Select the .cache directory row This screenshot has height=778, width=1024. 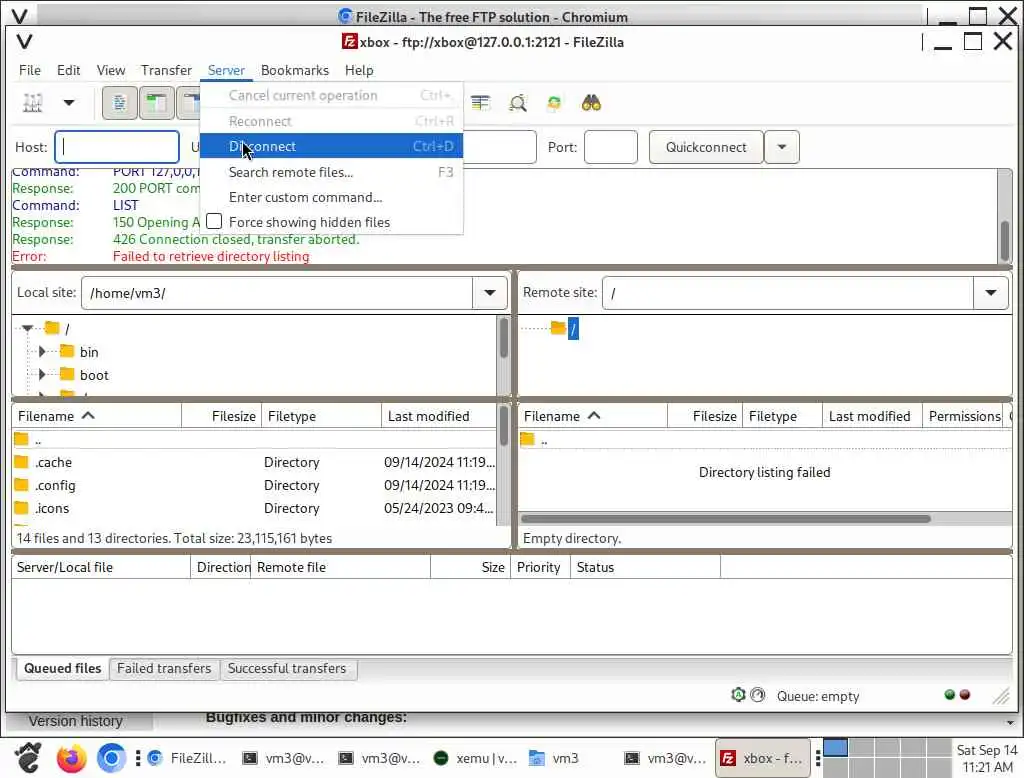pos(254,462)
